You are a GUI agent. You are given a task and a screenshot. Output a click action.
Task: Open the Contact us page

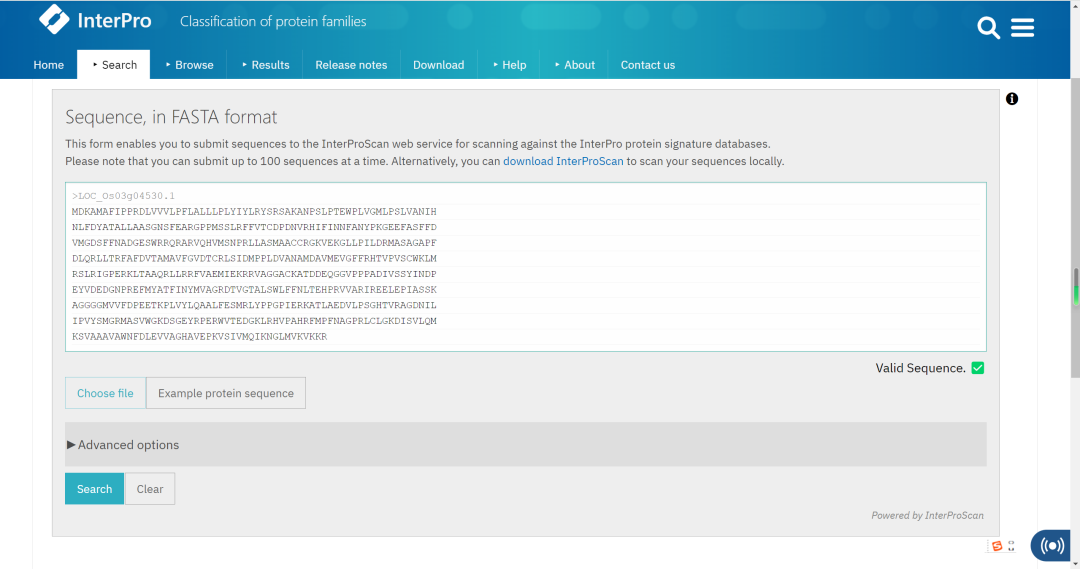coord(647,65)
